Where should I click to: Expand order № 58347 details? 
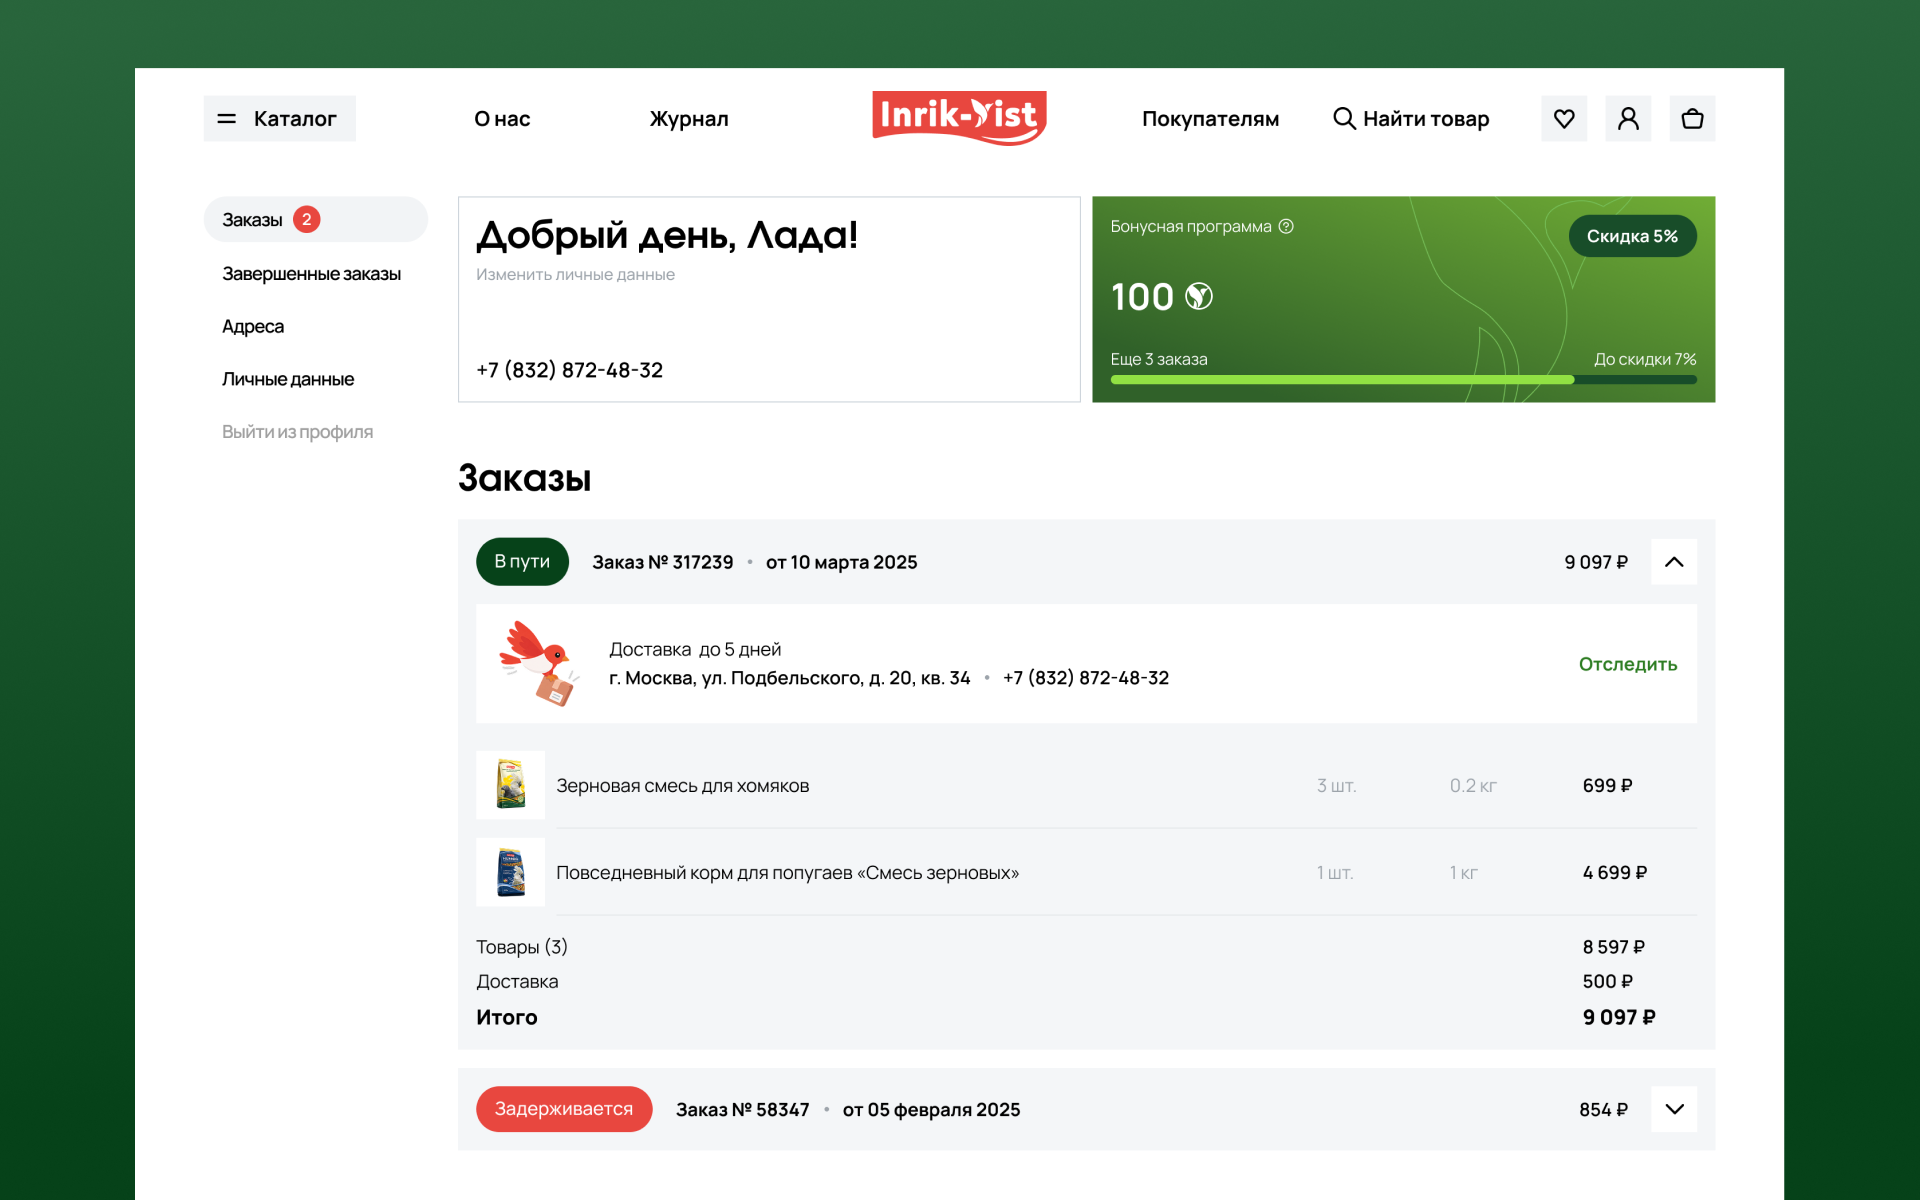click(x=1673, y=1109)
